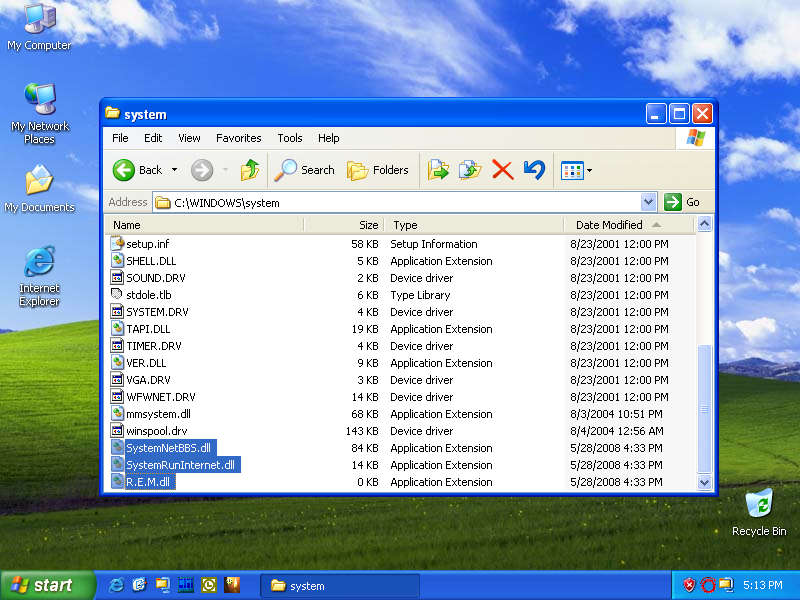This screenshot has width=800, height=600.
Task: Click the scrollbar up arrow
Action: click(x=704, y=223)
